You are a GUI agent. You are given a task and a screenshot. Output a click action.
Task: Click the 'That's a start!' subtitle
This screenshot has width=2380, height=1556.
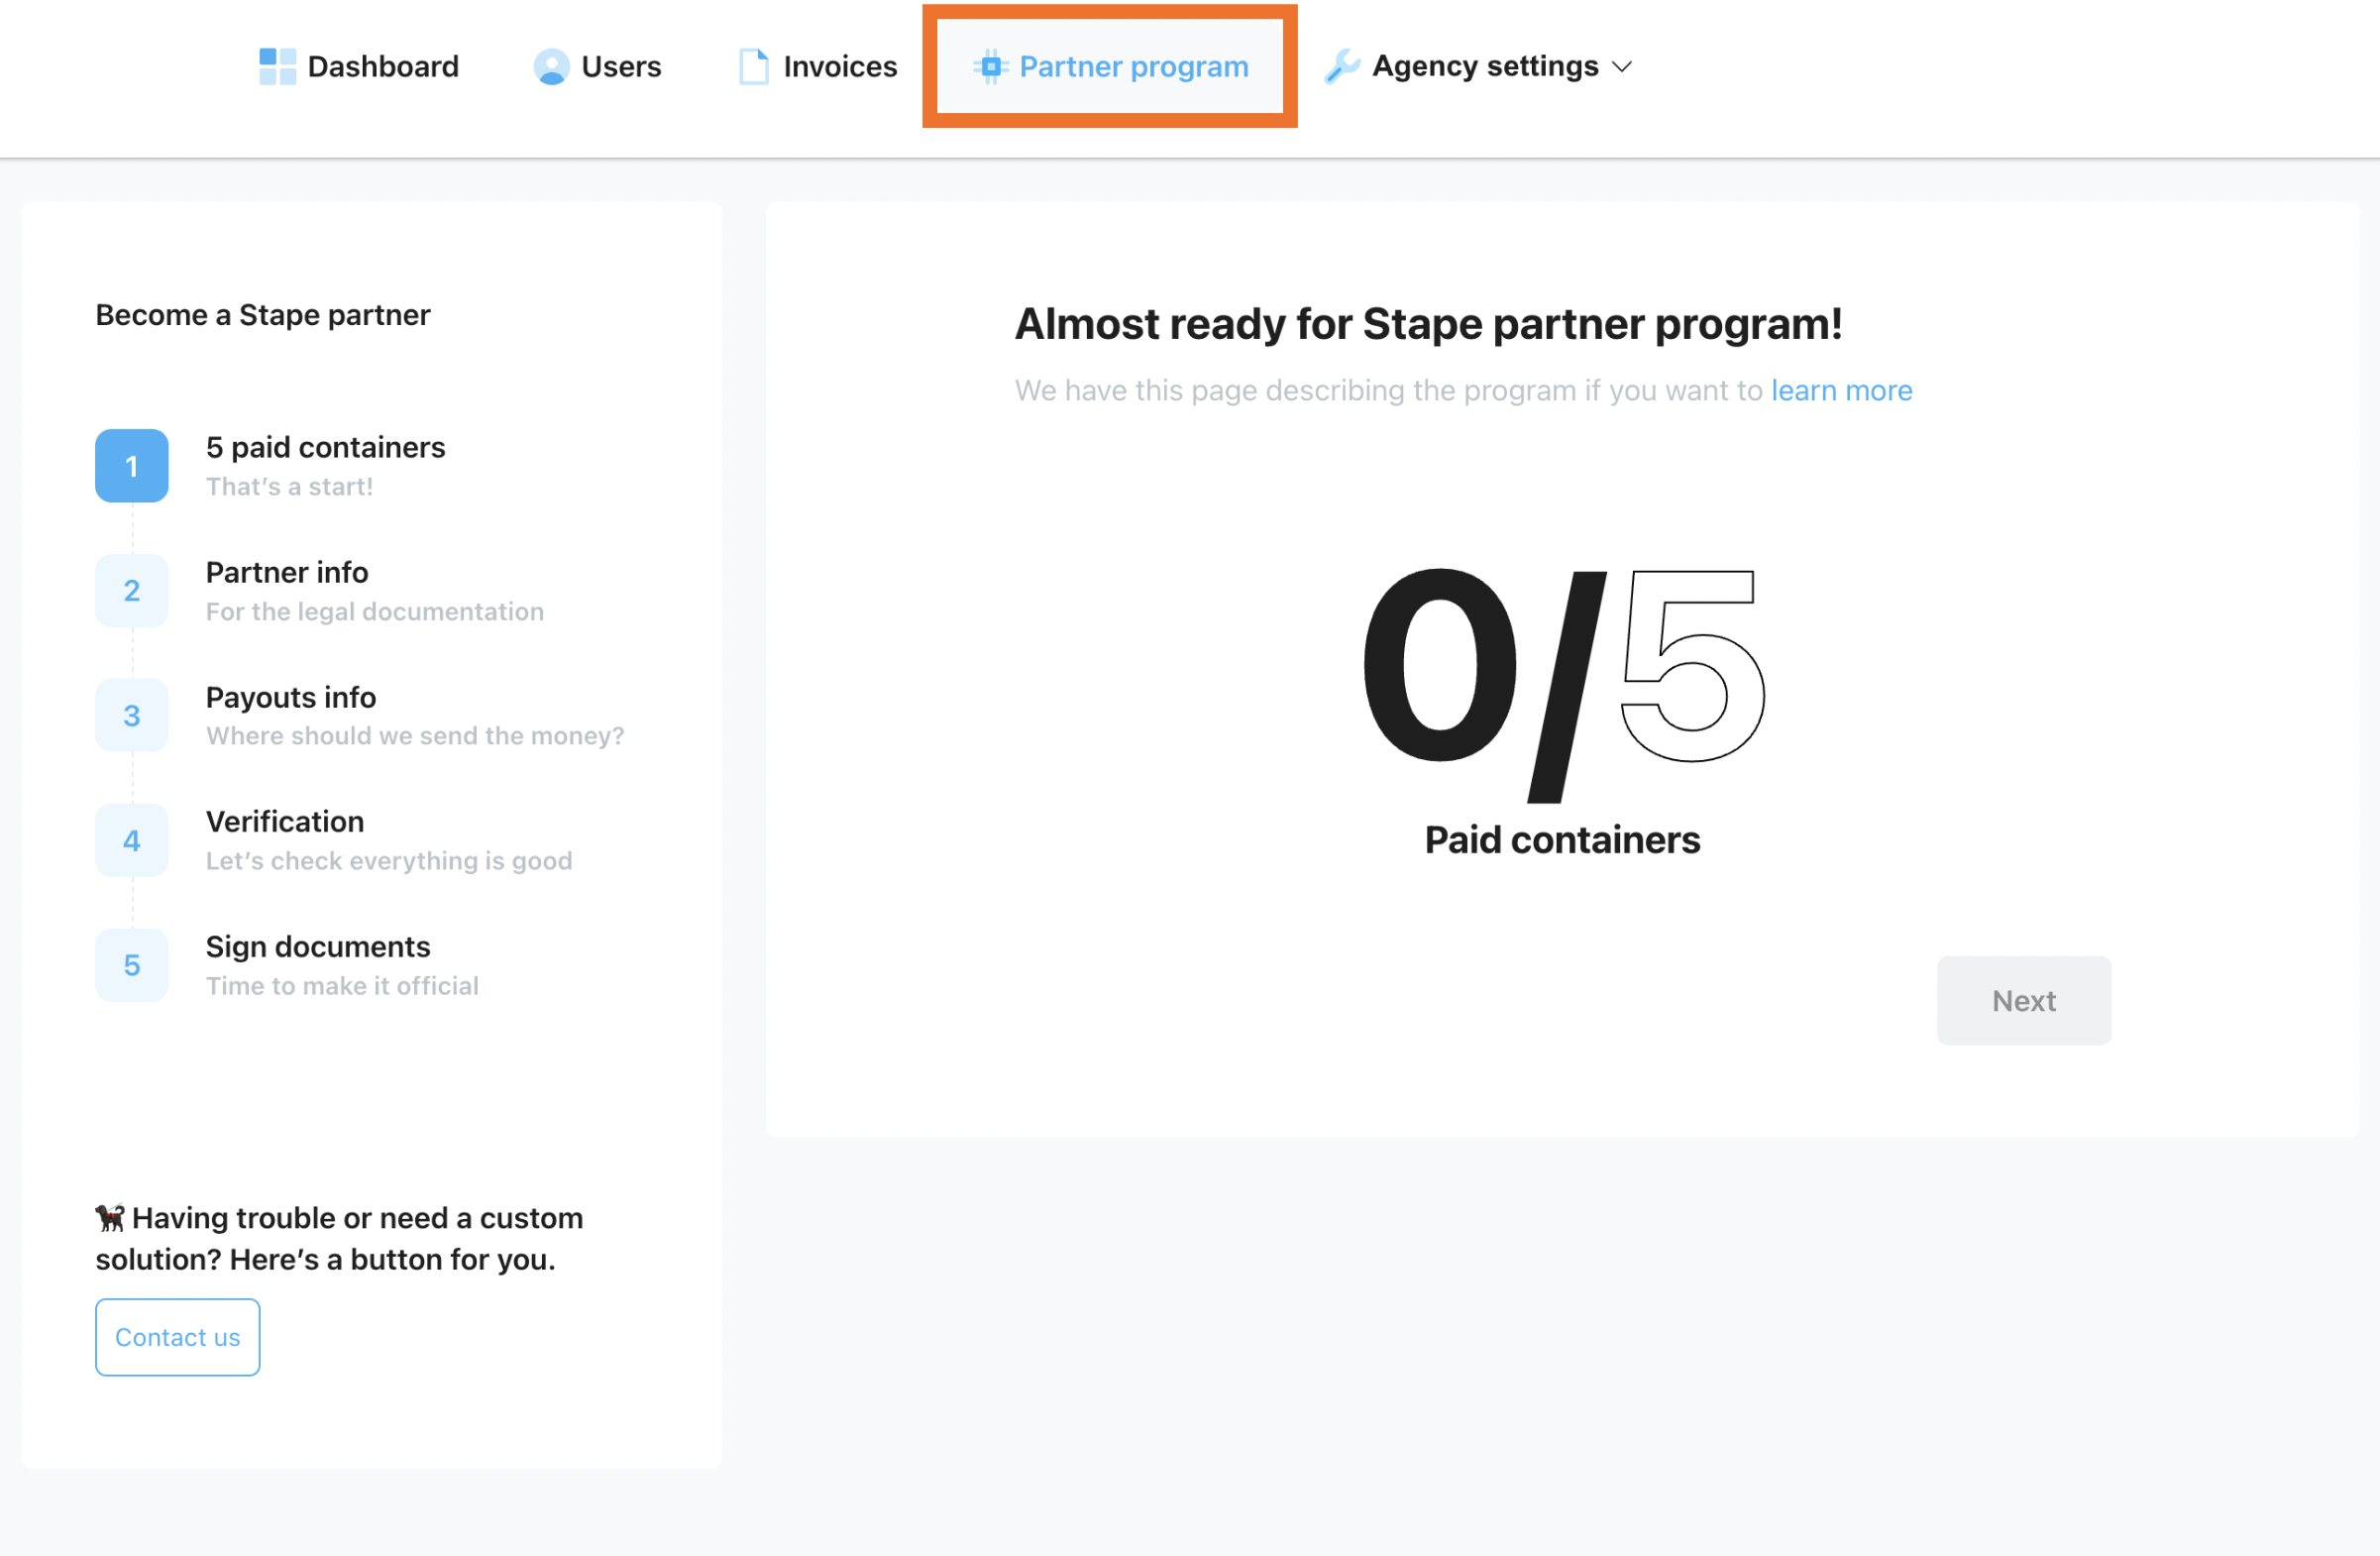pyautogui.click(x=290, y=487)
